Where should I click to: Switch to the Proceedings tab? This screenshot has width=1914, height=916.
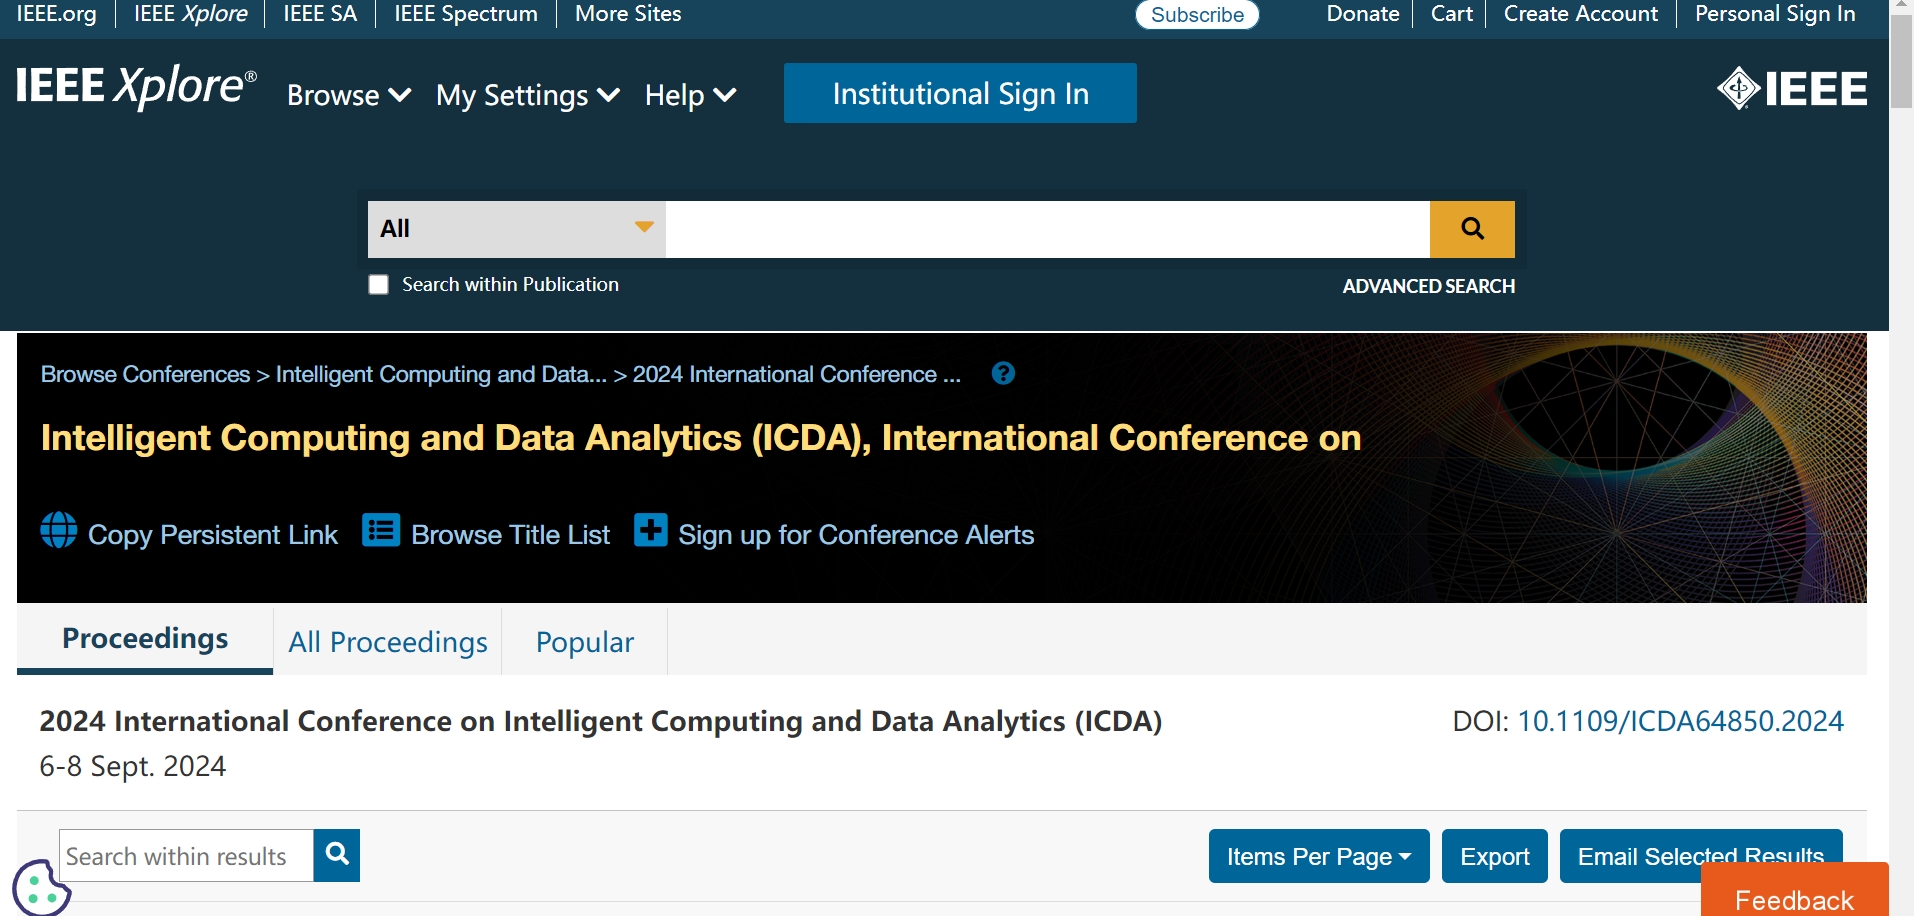click(145, 639)
